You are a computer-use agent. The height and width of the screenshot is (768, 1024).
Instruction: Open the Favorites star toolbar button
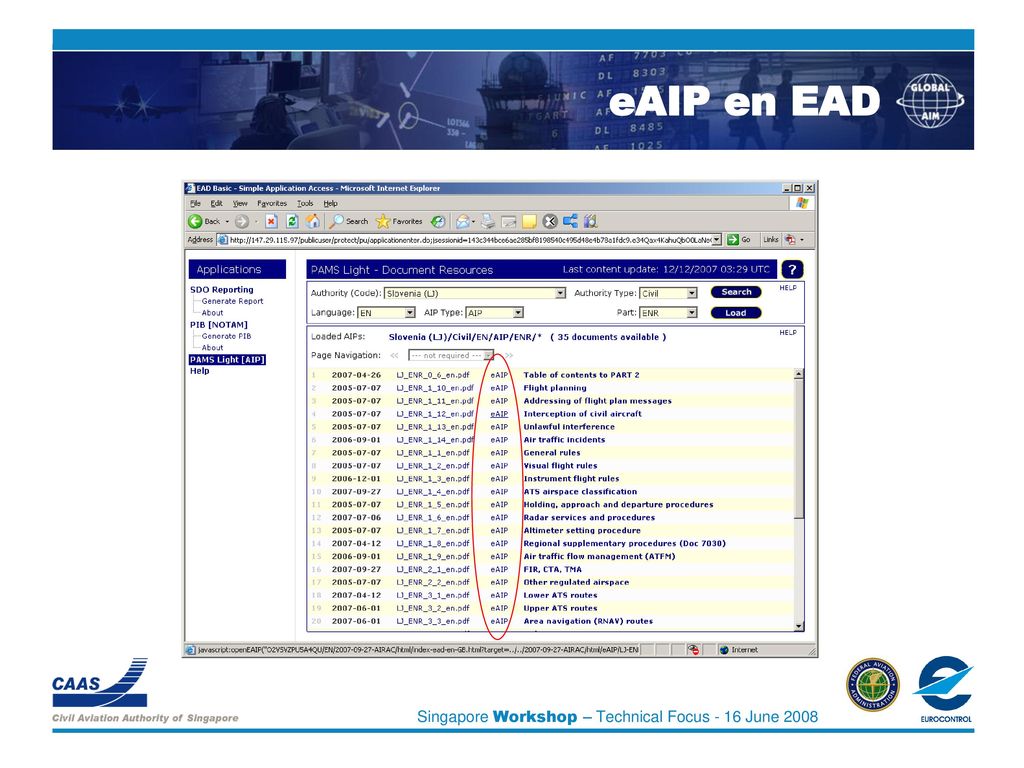click(398, 221)
